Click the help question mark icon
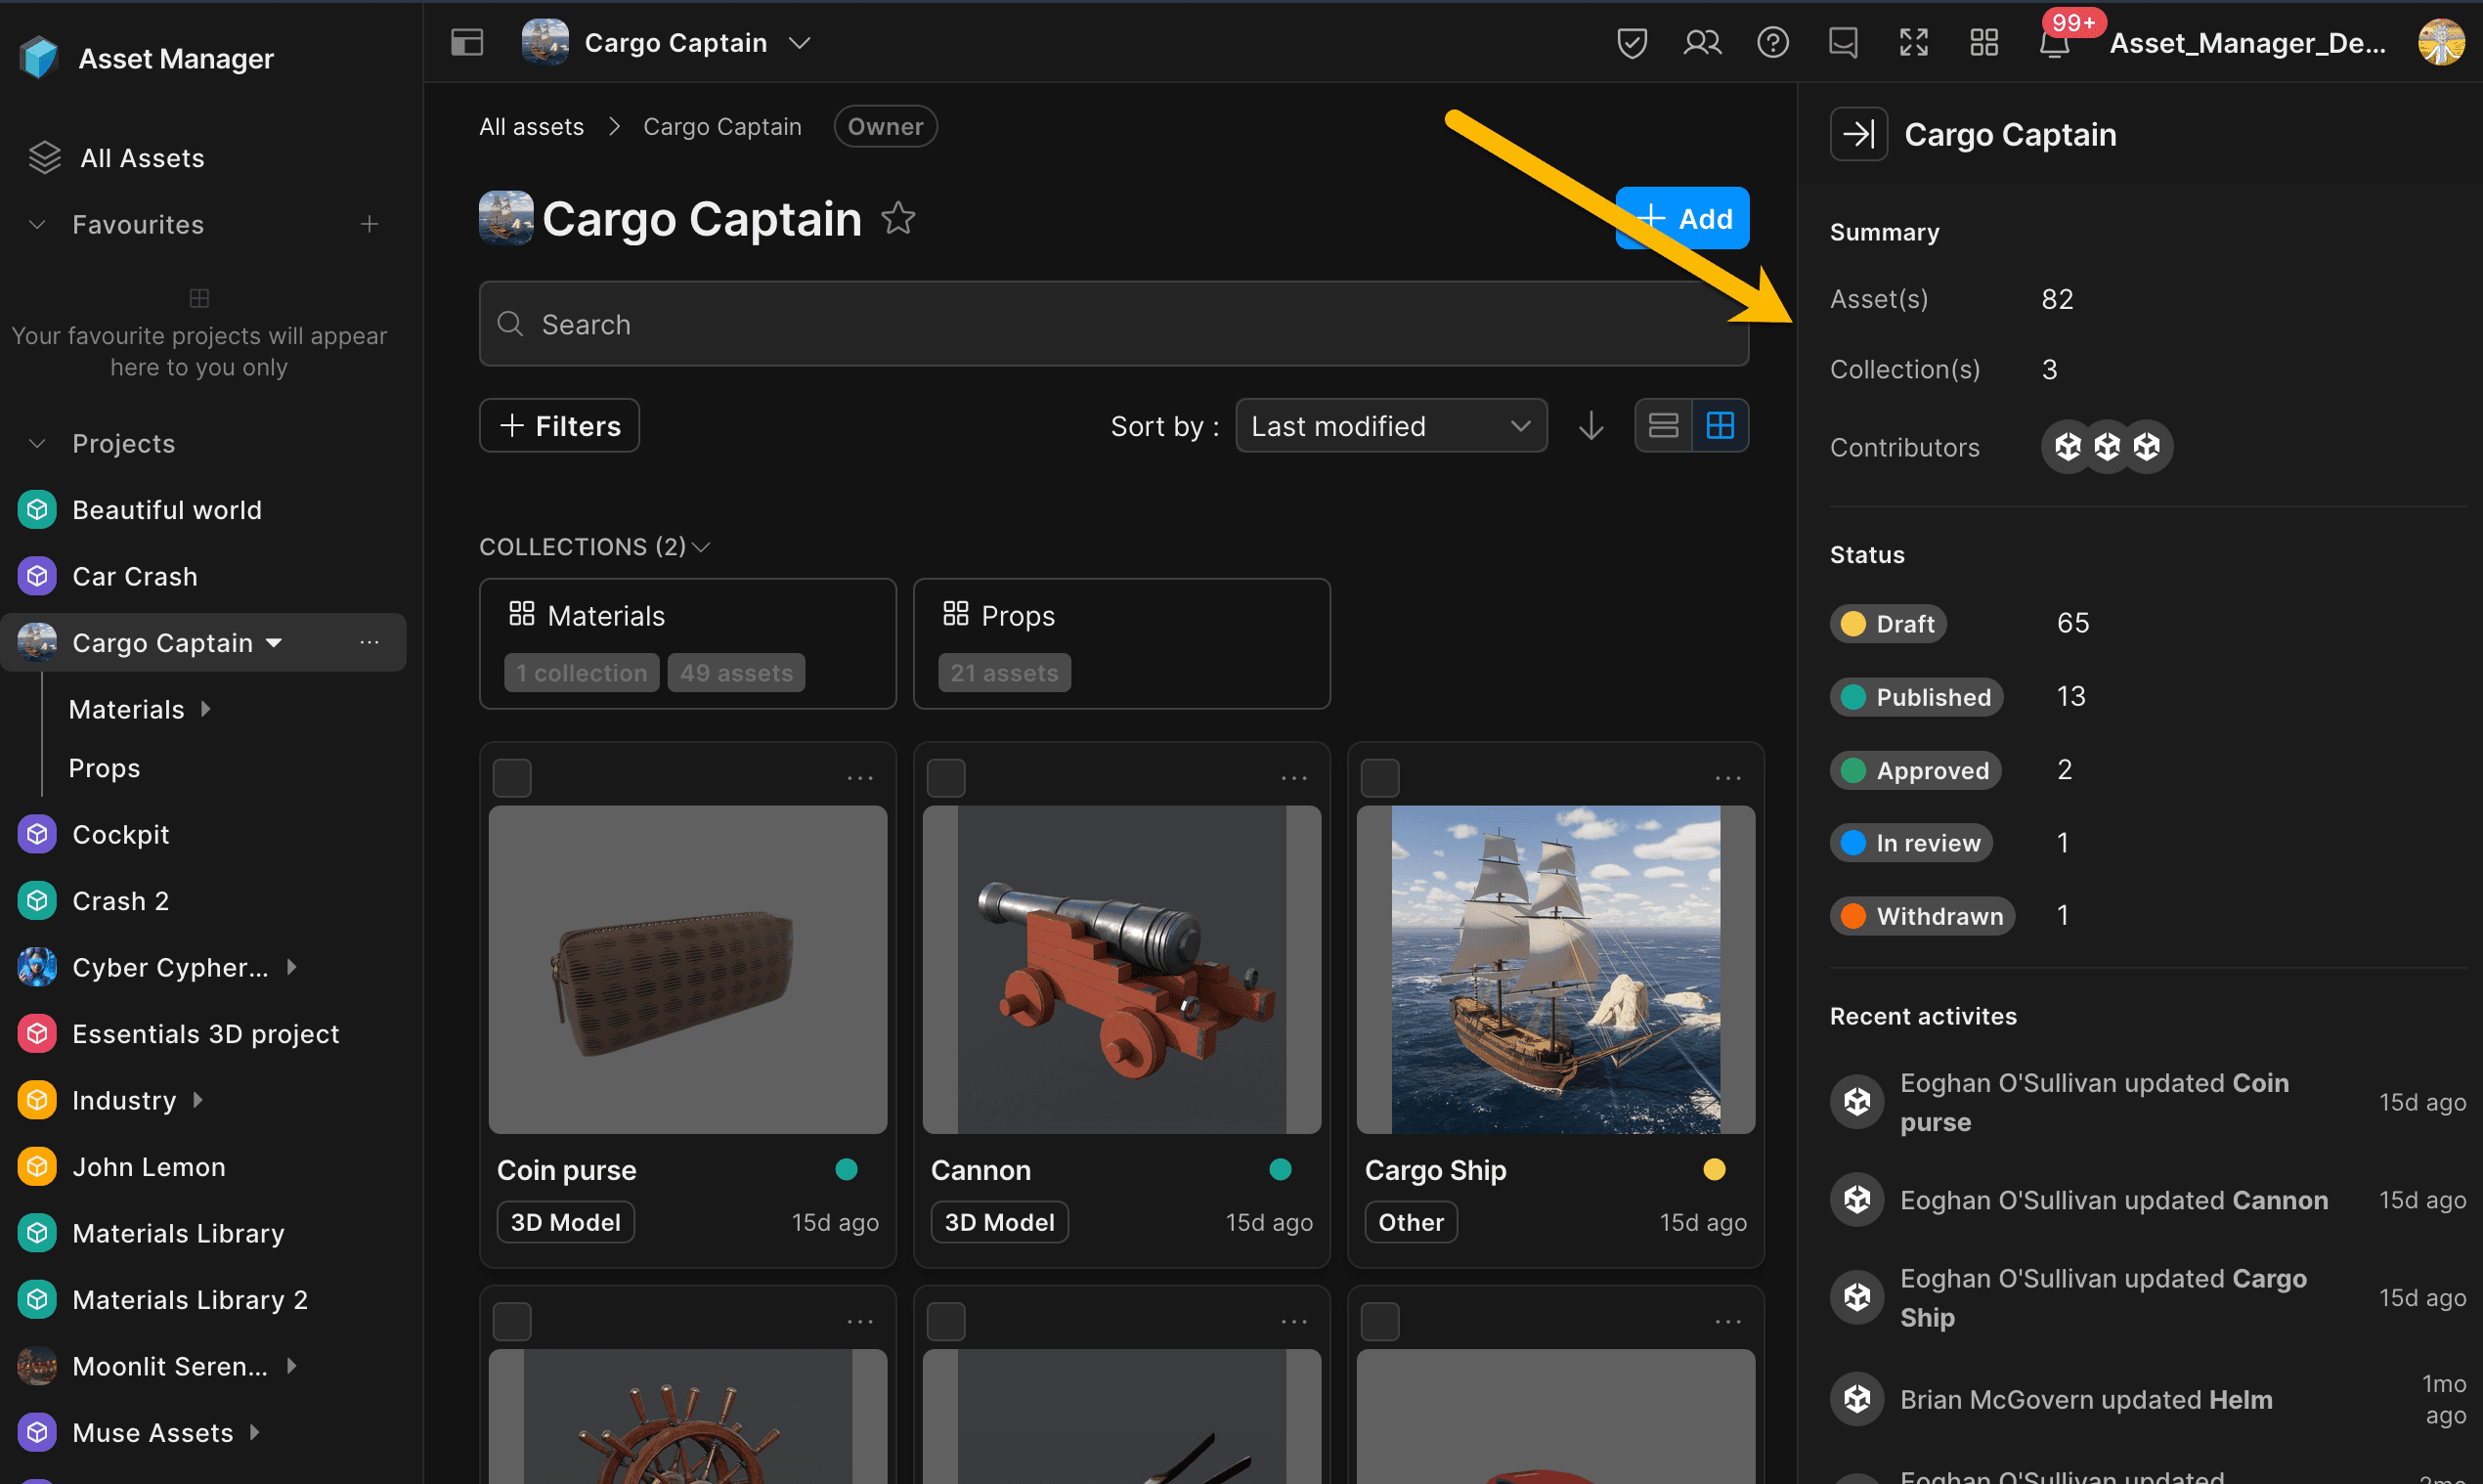The image size is (2483, 1484). [x=1772, y=43]
